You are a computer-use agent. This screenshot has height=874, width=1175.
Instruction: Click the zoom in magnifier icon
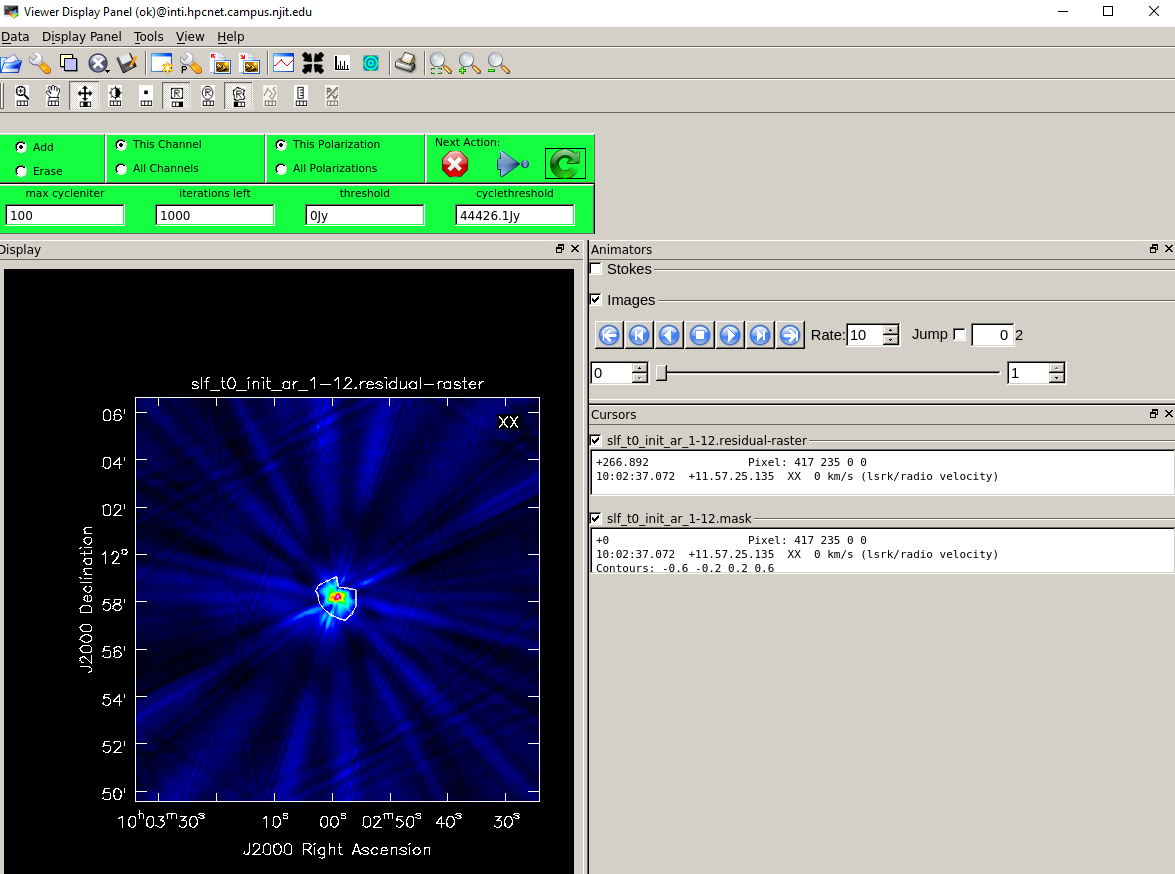coord(469,64)
